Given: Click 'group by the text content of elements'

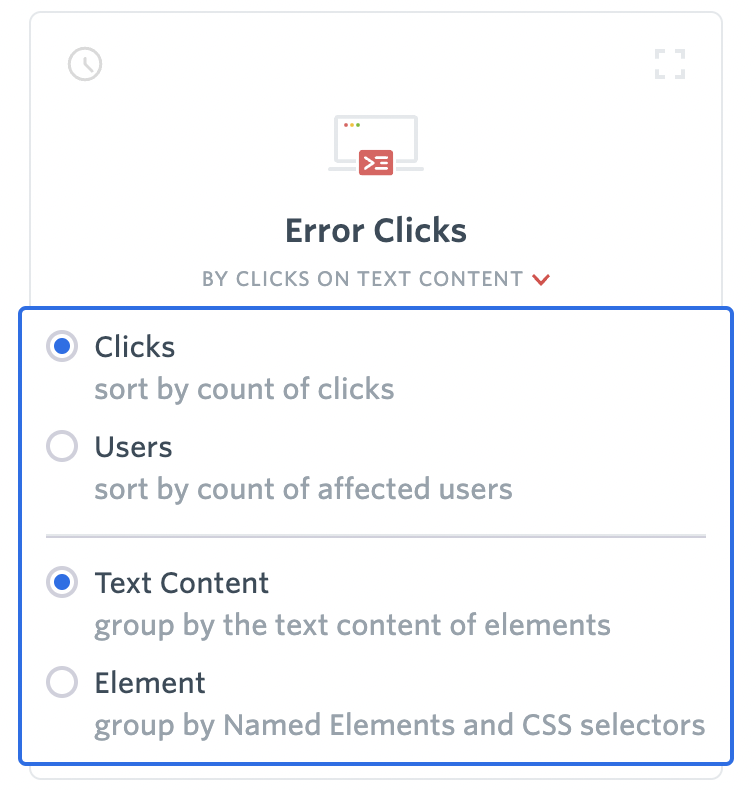Looking at the screenshot, I should [353, 625].
